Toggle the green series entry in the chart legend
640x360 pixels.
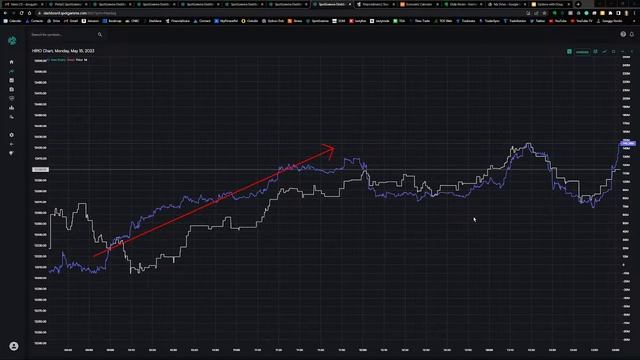(x=58, y=60)
